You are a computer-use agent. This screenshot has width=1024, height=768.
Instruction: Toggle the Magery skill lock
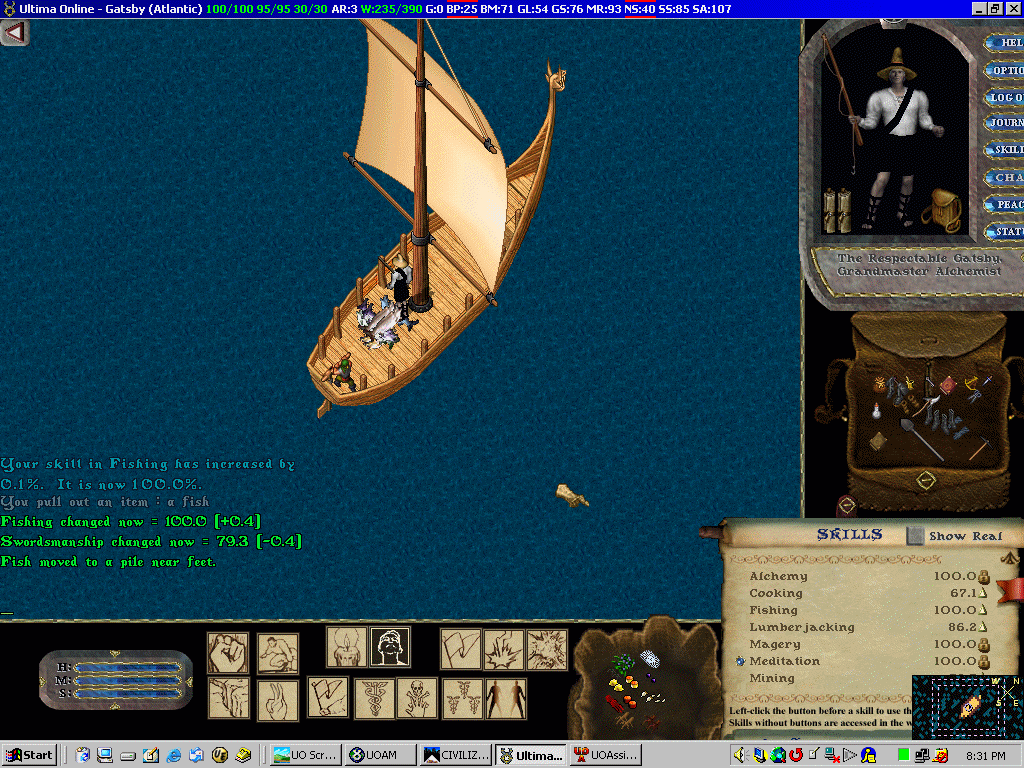983,644
